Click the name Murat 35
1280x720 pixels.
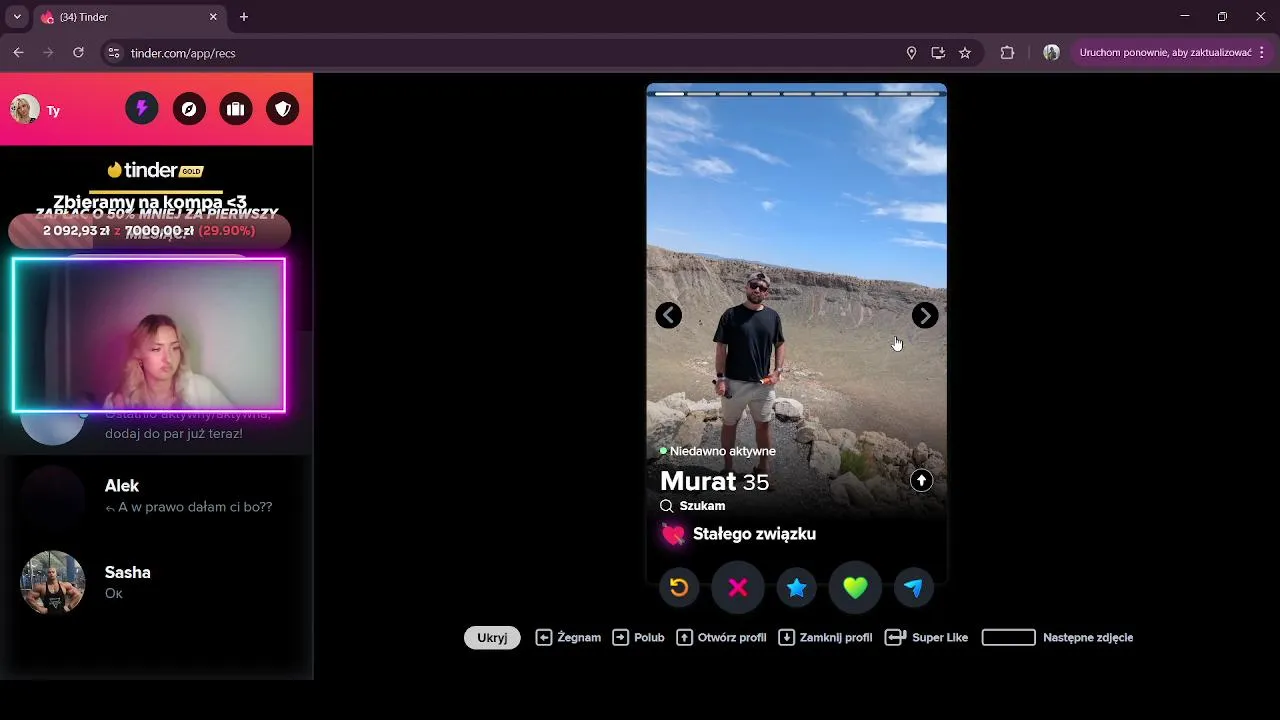click(x=714, y=481)
